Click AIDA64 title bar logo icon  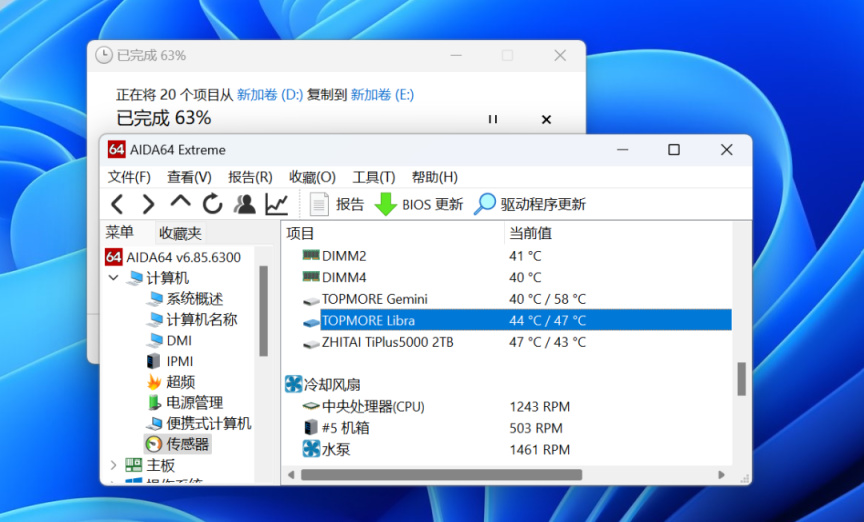coord(116,149)
